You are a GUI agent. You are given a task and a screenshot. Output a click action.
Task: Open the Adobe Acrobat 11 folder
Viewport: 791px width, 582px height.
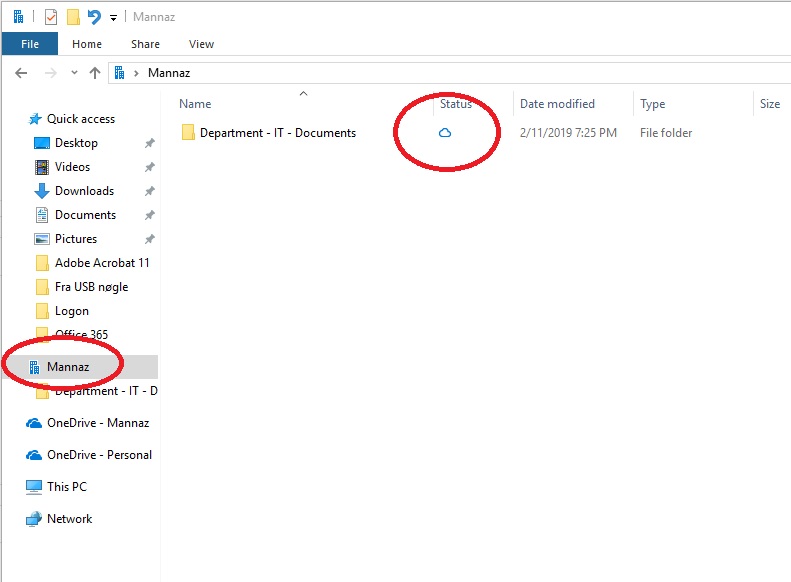click(102, 263)
